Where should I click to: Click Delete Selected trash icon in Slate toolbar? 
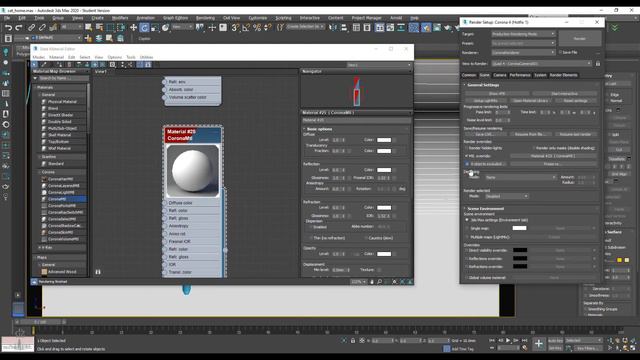(x=69, y=64)
